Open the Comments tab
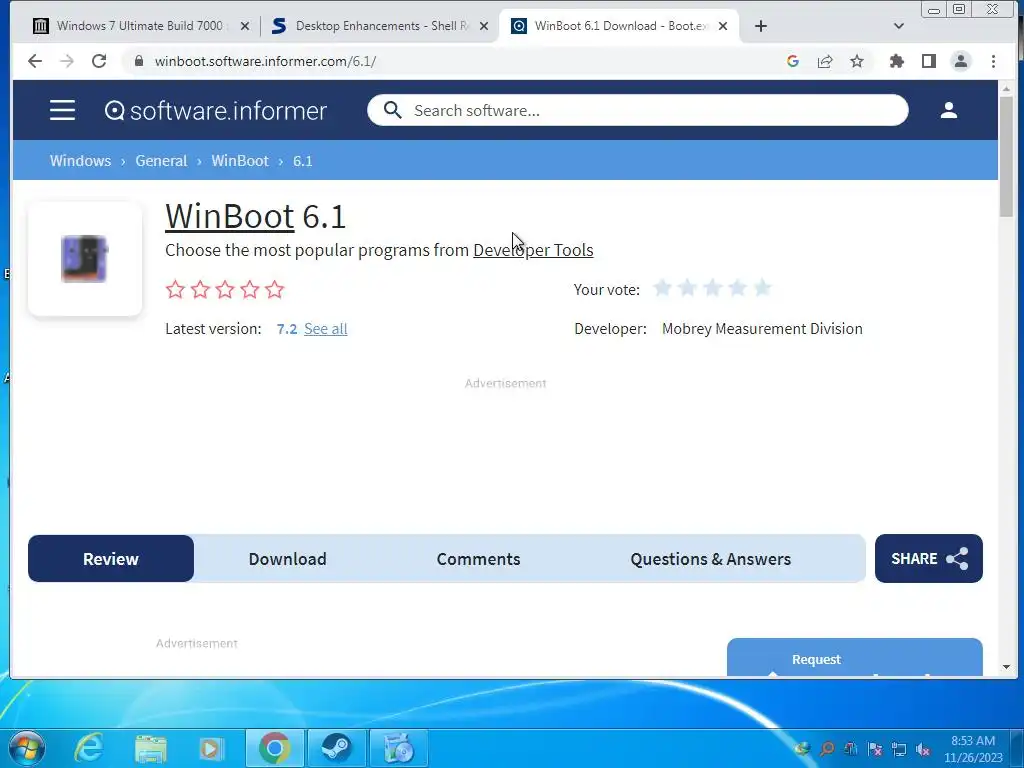 (478, 558)
